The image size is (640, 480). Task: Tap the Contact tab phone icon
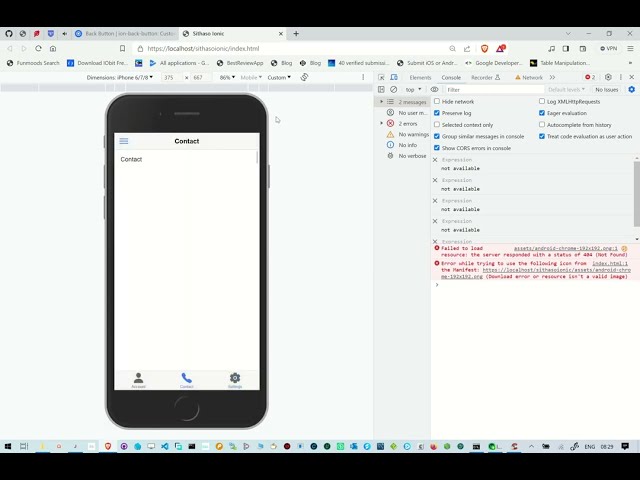[187, 378]
